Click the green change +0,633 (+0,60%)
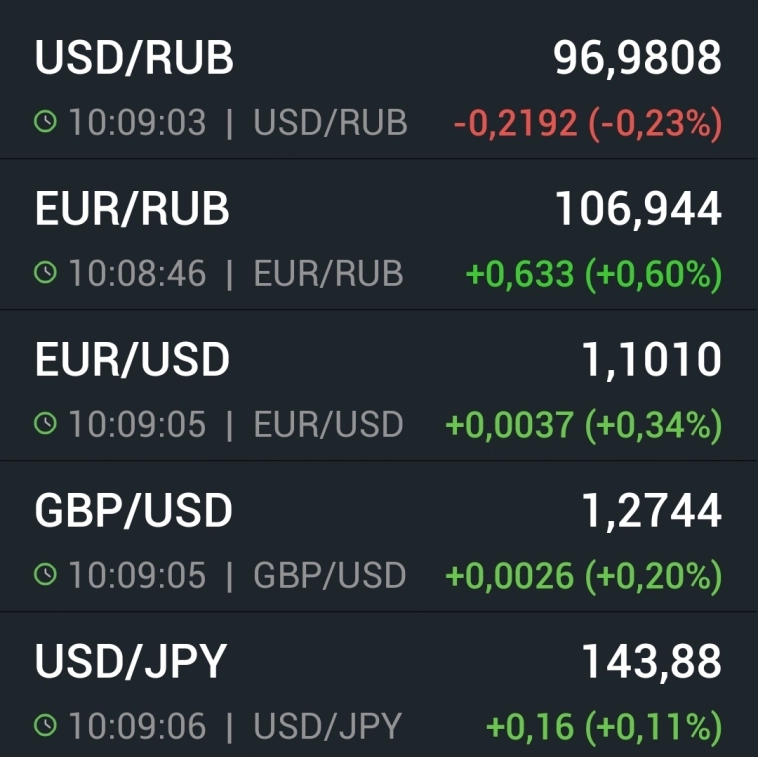Viewport: 758px width, 757px height. pos(594,274)
